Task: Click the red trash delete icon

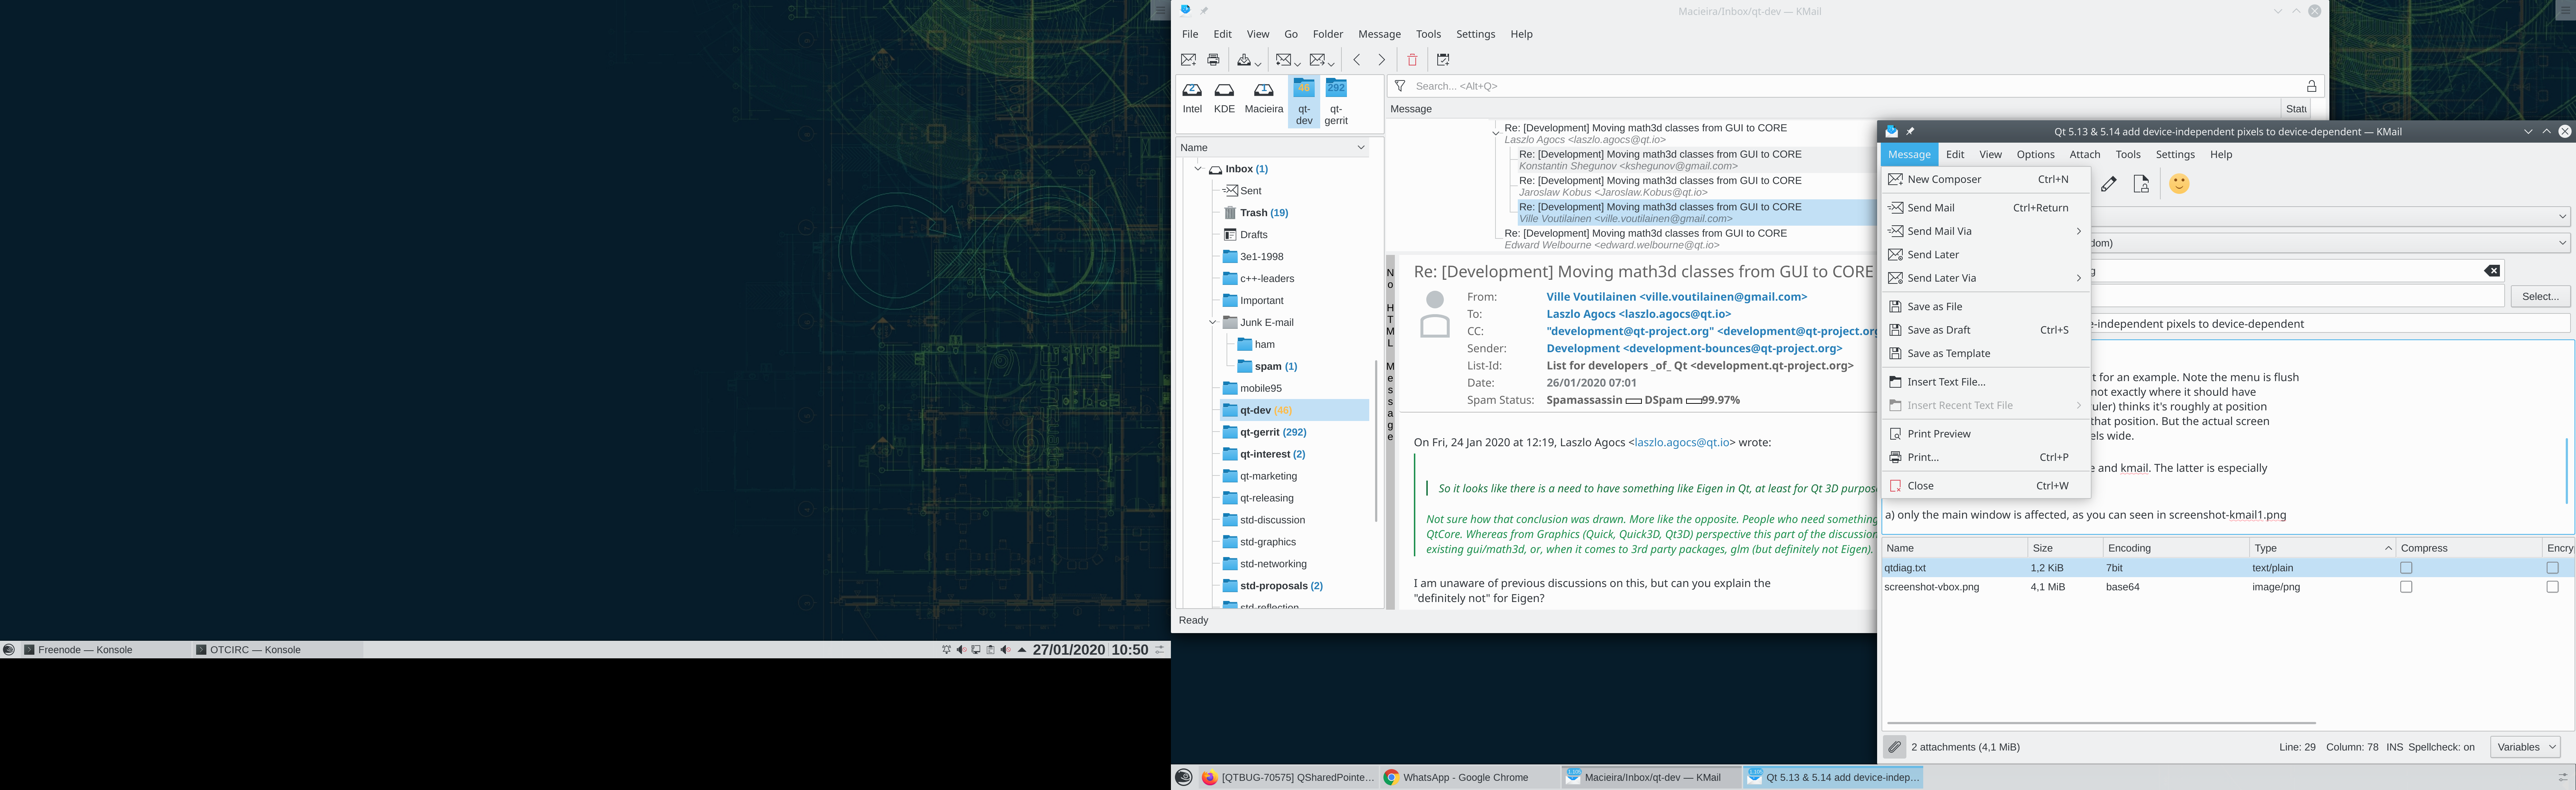Action: point(1412,60)
